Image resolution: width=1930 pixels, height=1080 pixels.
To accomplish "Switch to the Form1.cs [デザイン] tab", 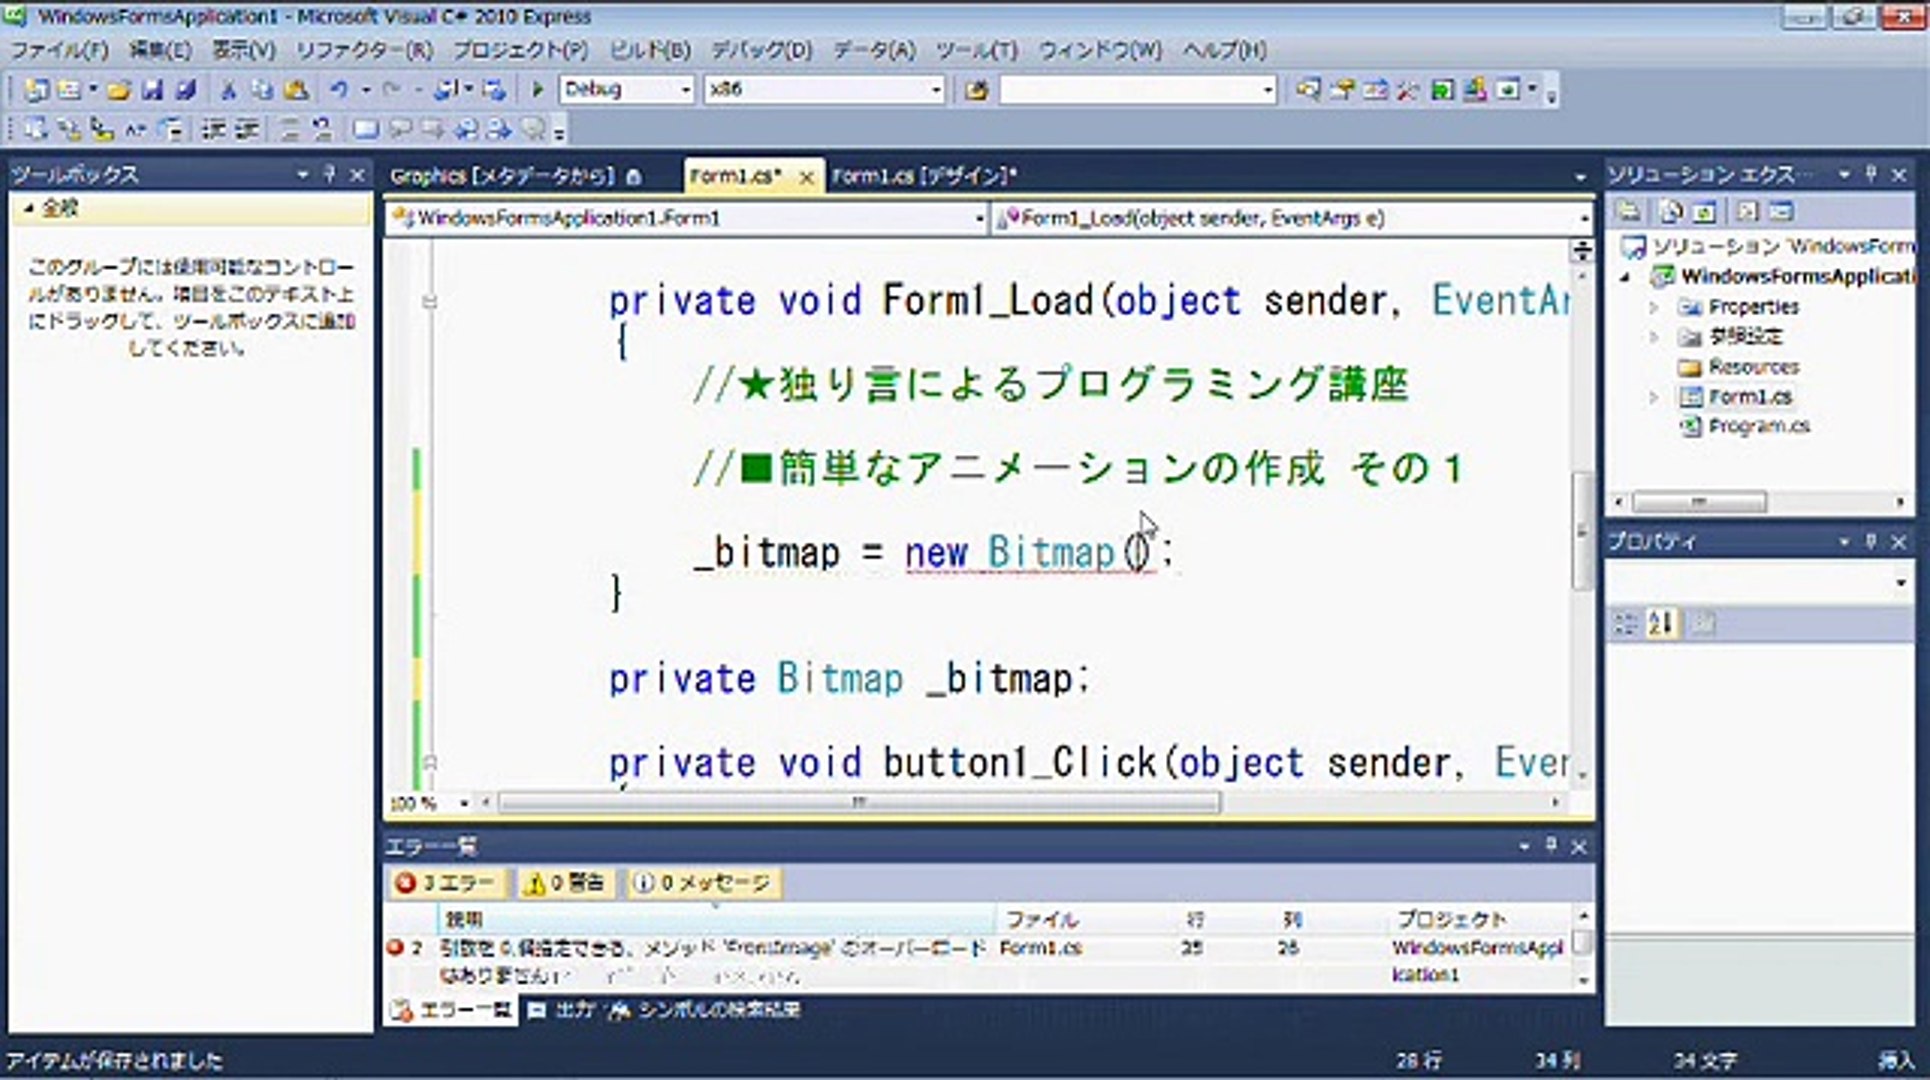I will click(925, 176).
